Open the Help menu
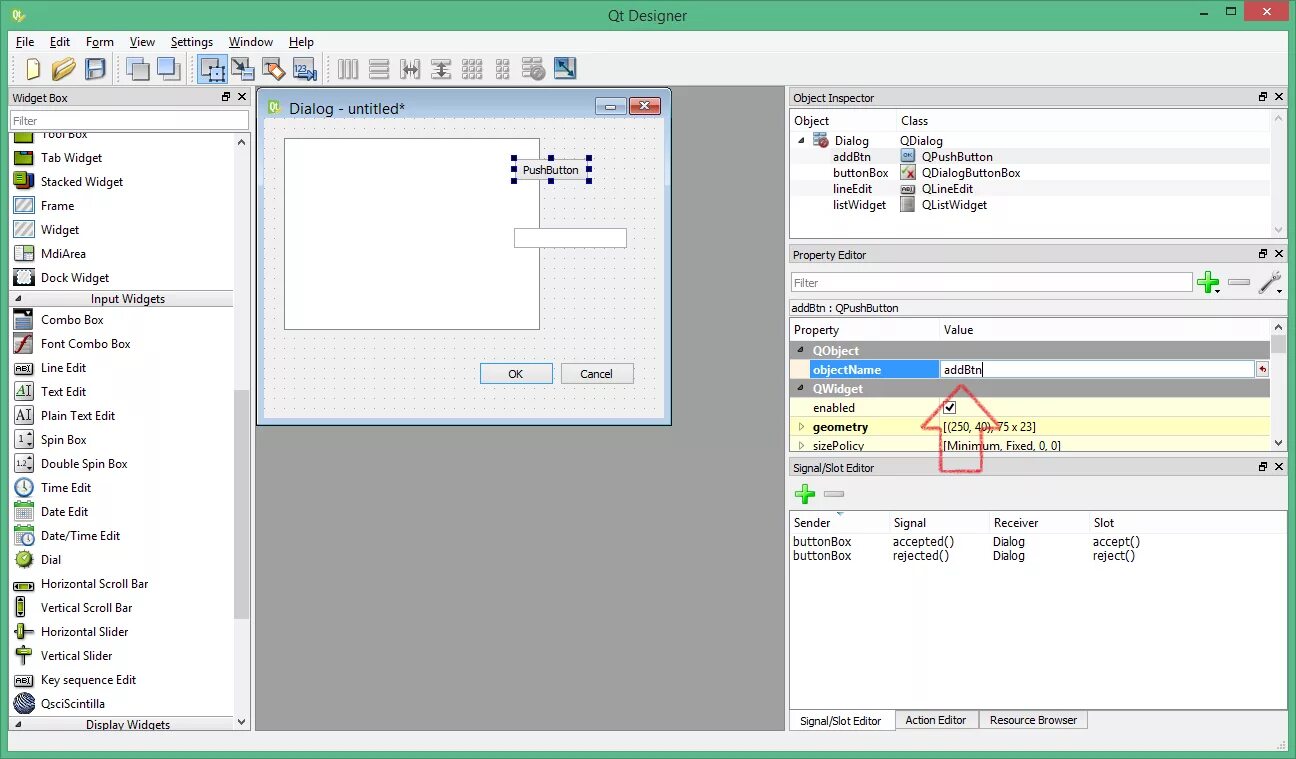 (x=301, y=42)
